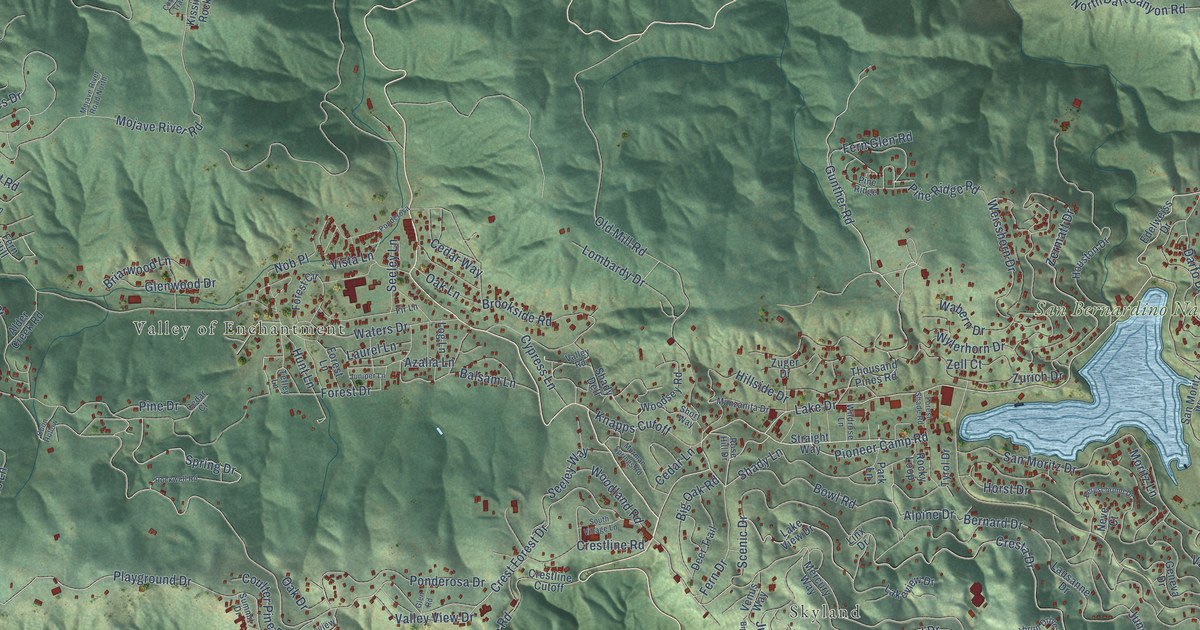
Task: Click the 'Big Oak Rd' label
Action: (x=698, y=497)
